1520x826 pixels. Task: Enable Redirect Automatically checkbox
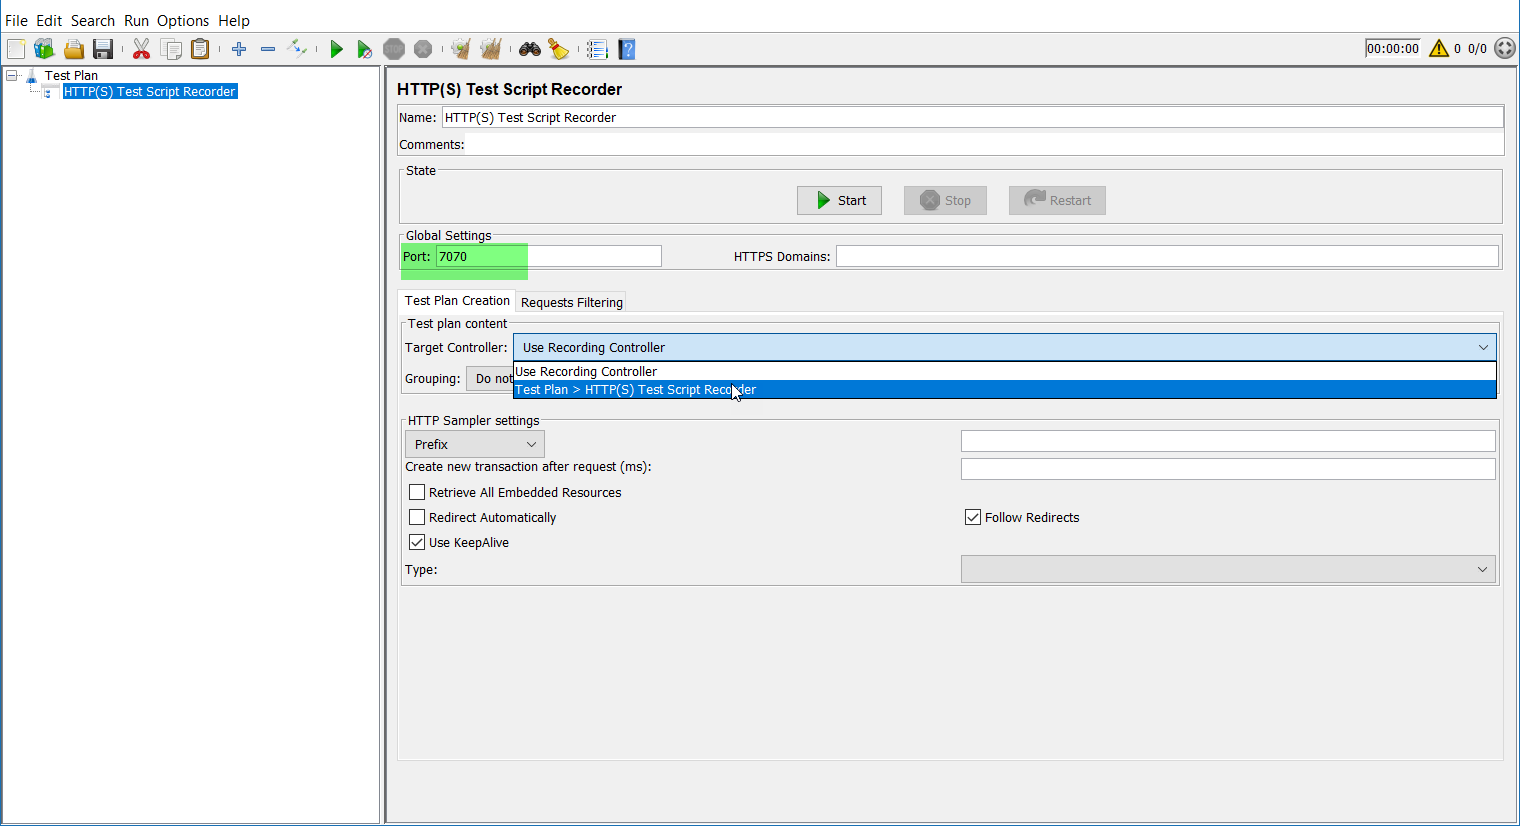417,517
